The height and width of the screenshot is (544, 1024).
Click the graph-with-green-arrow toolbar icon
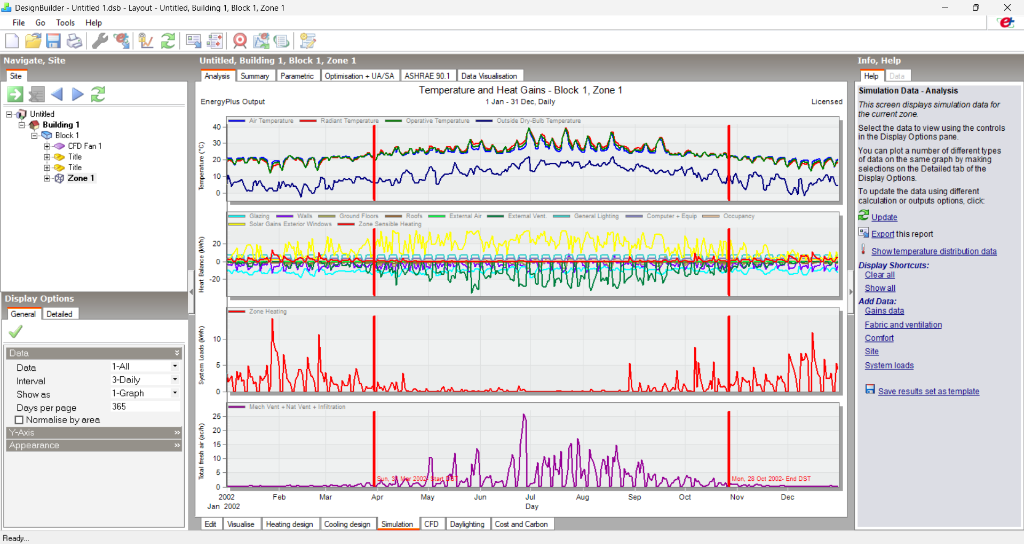[261, 40]
